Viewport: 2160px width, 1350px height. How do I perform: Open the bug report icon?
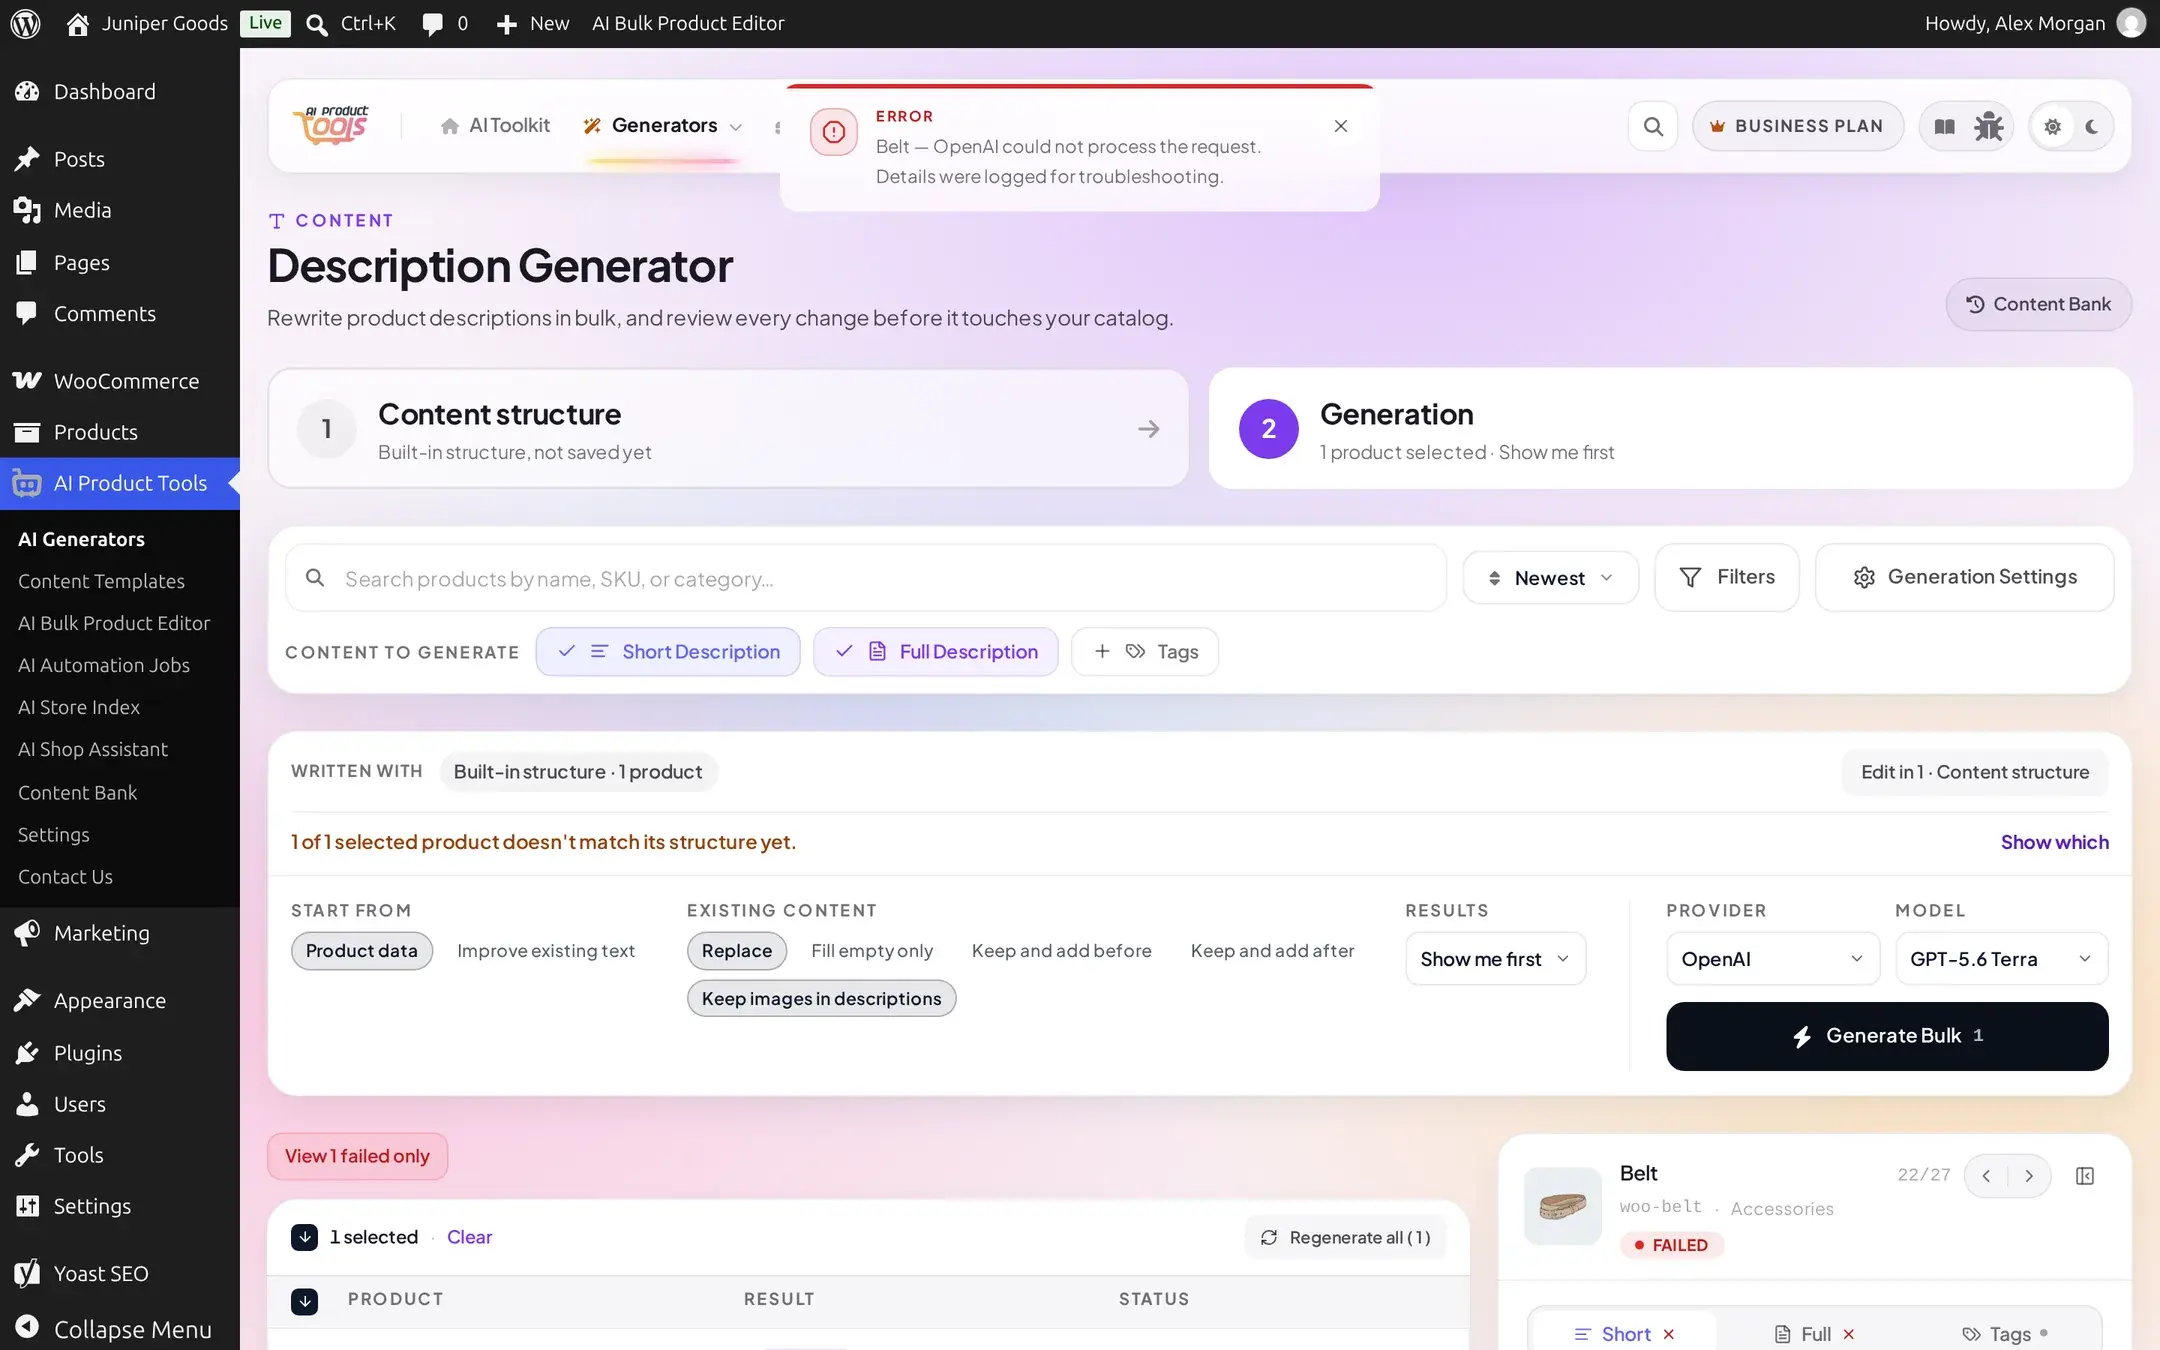coord(1988,126)
